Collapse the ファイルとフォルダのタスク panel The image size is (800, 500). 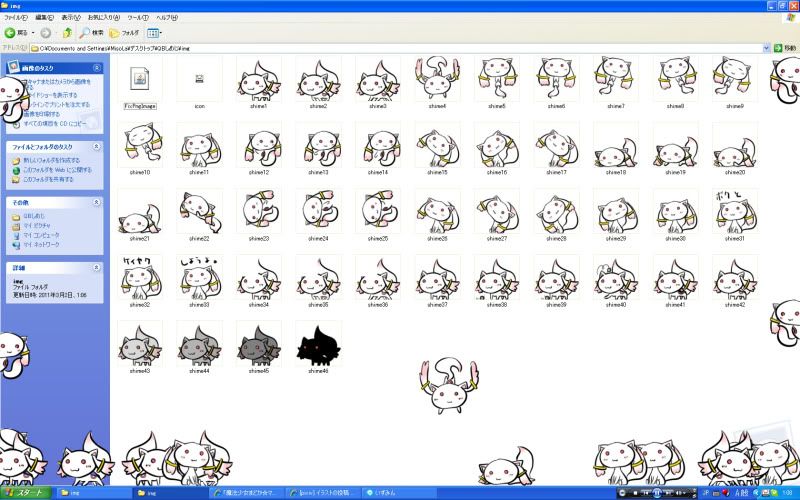coord(96,147)
